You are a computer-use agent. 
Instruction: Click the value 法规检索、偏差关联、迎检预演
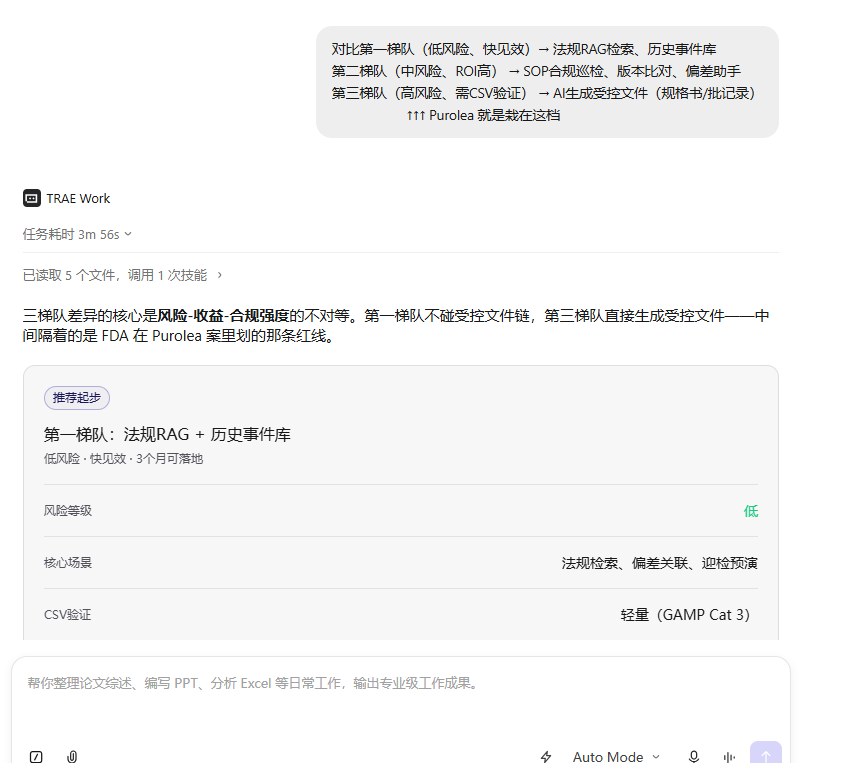tap(659, 563)
